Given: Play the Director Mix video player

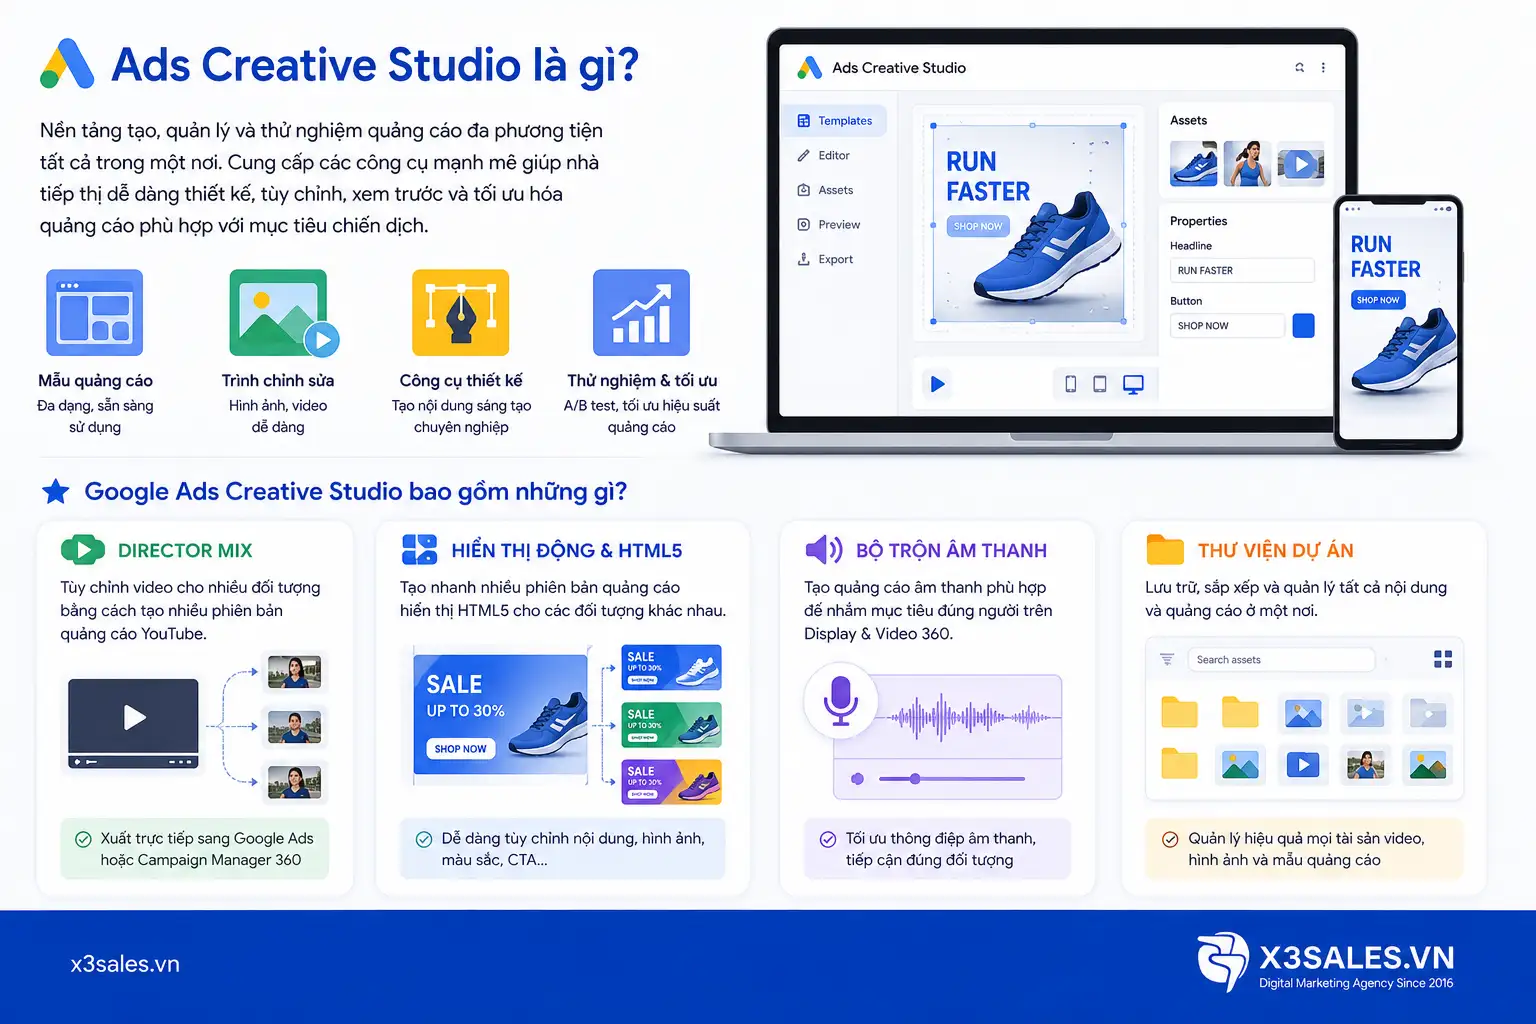Looking at the screenshot, I should 133,717.
